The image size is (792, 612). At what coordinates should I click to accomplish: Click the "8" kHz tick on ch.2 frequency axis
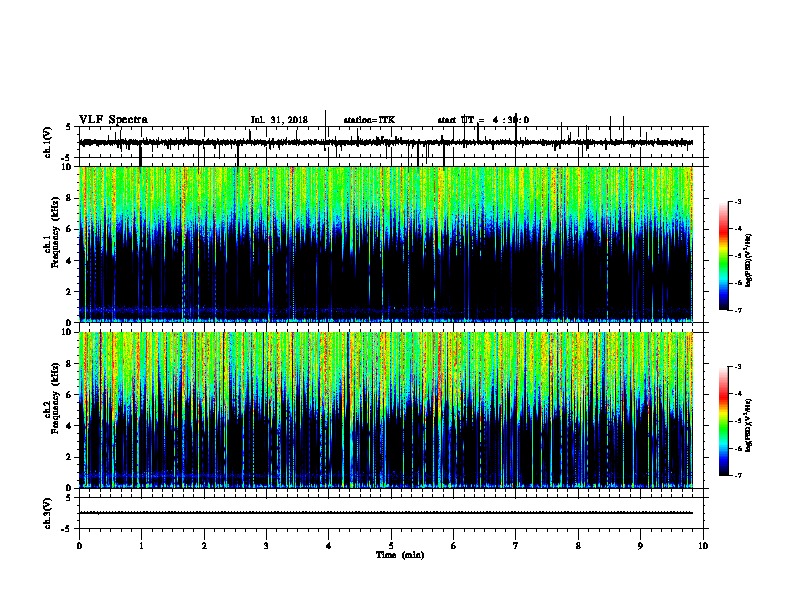[x=70, y=364]
